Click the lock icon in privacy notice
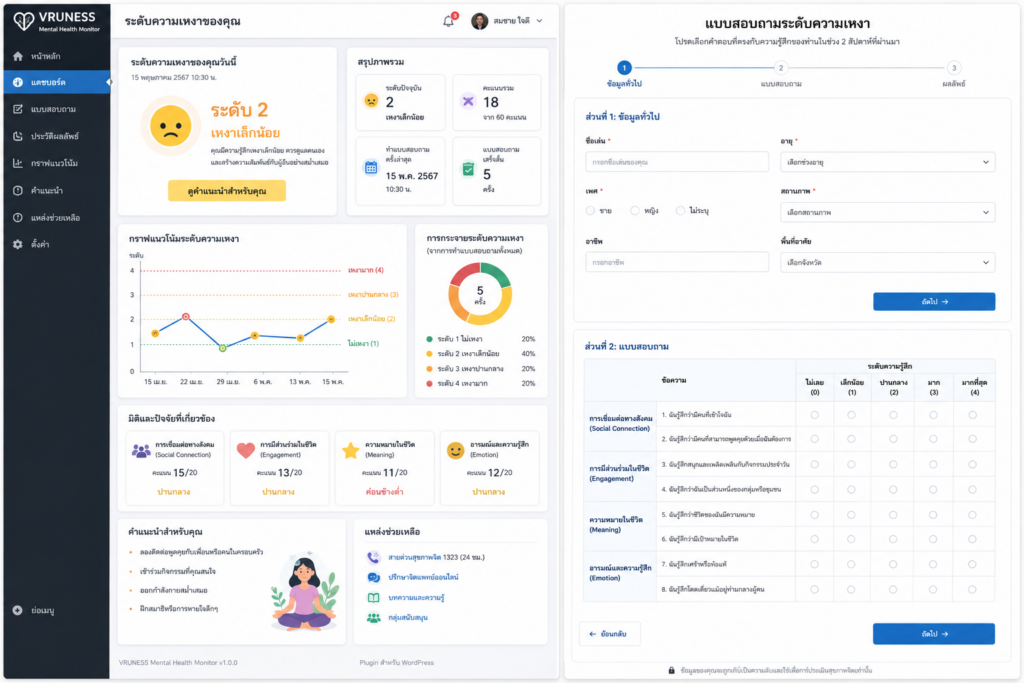Viewport: 1024px width, 683px height. (x=671, y=670)
